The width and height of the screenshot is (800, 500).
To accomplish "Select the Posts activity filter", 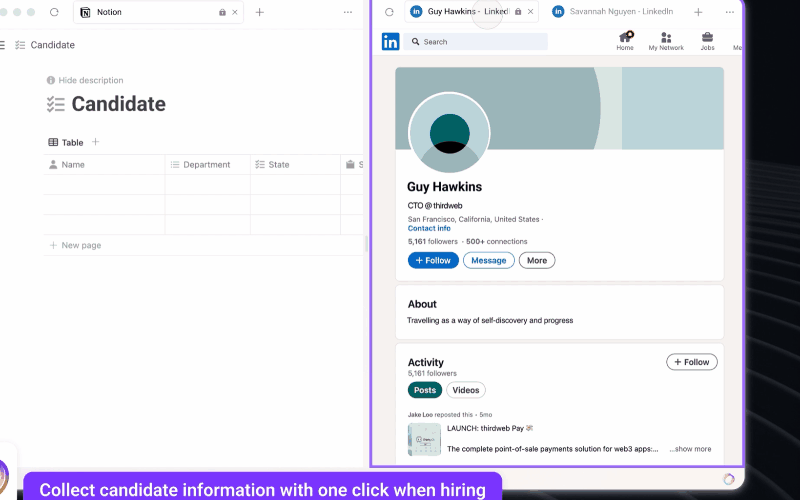I will point(424,390).
